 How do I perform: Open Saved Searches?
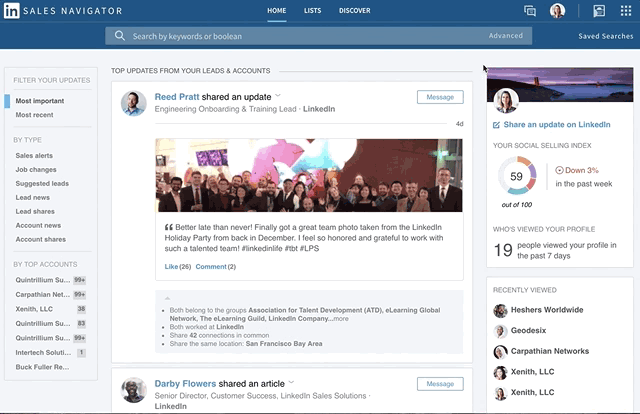click(x=606, y=36)
